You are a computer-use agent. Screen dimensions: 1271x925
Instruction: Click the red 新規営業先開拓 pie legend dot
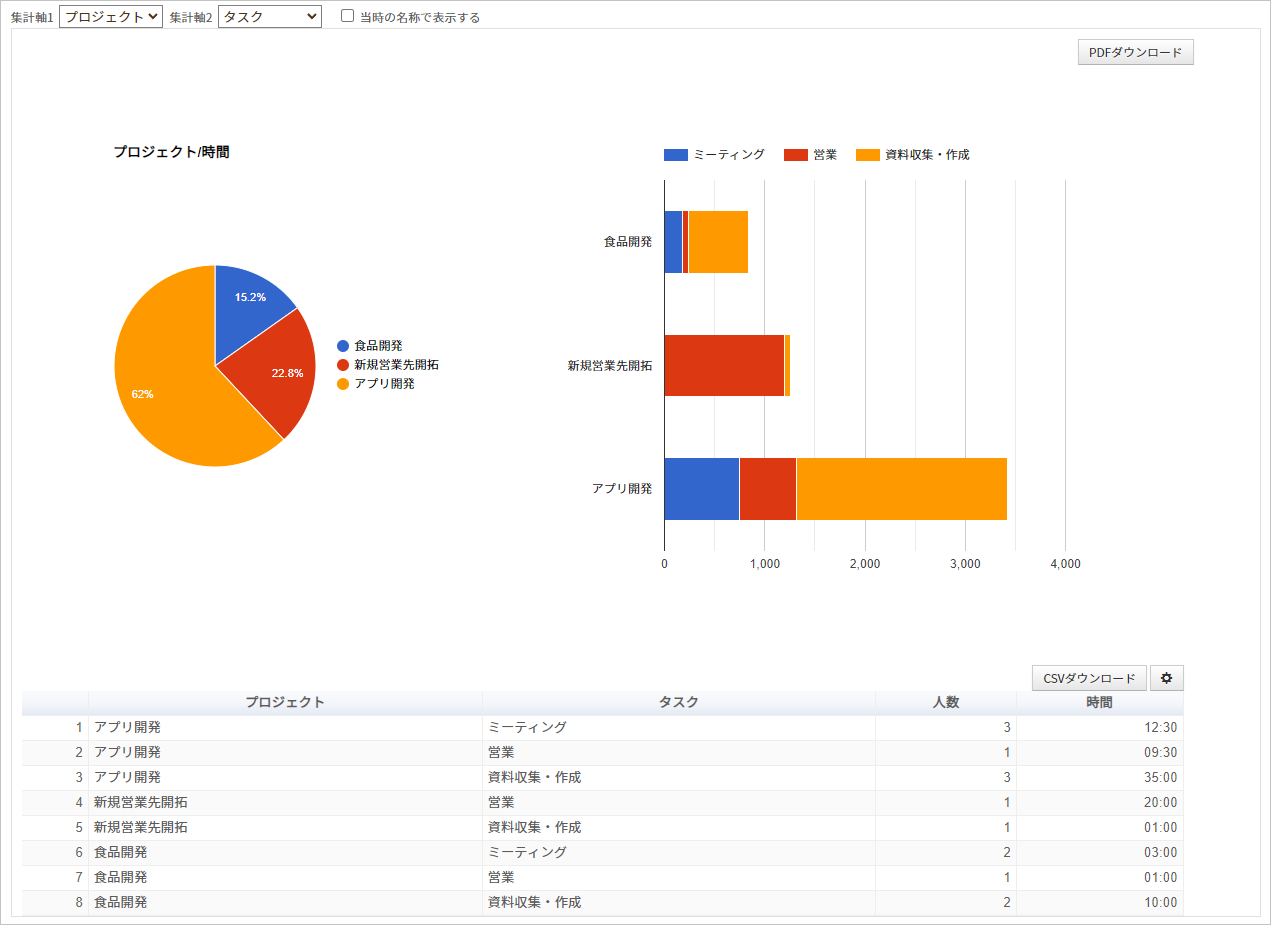coord(343,365)
